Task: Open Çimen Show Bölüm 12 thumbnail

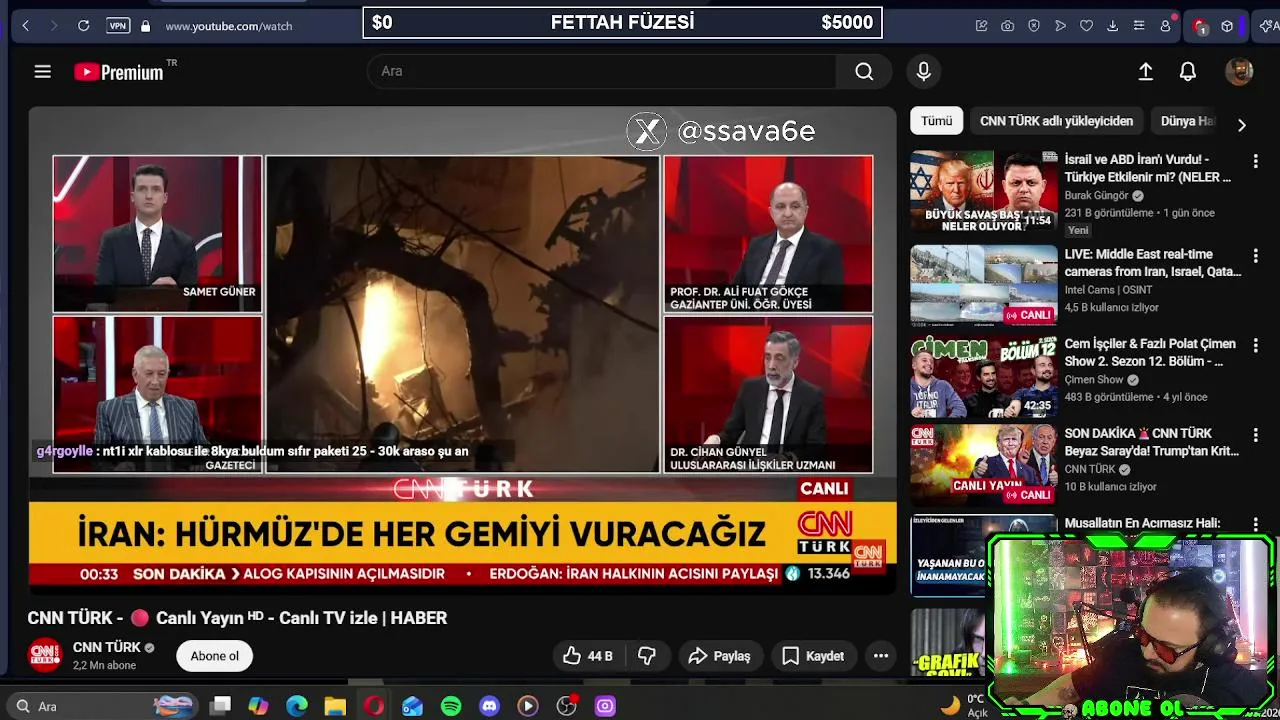Action: [x=983, y=376]
